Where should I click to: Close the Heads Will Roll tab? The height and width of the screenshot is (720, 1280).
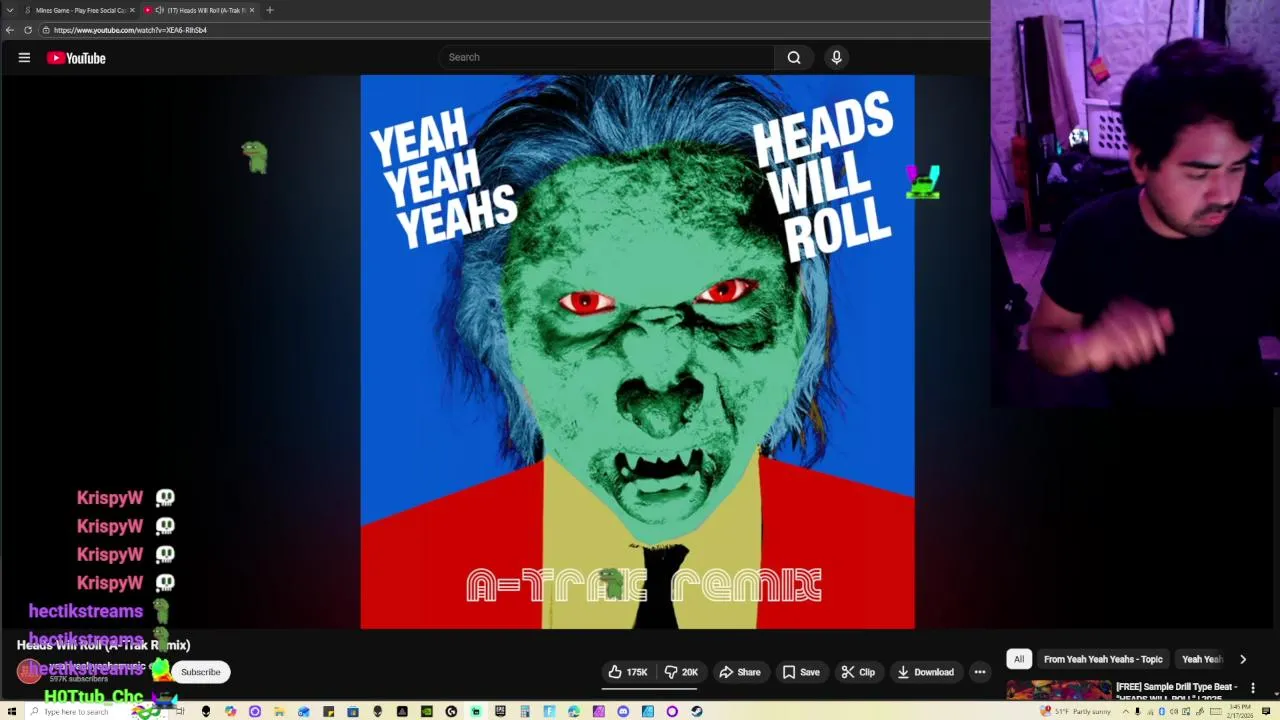pyautogui.click(x=252, y=10)
